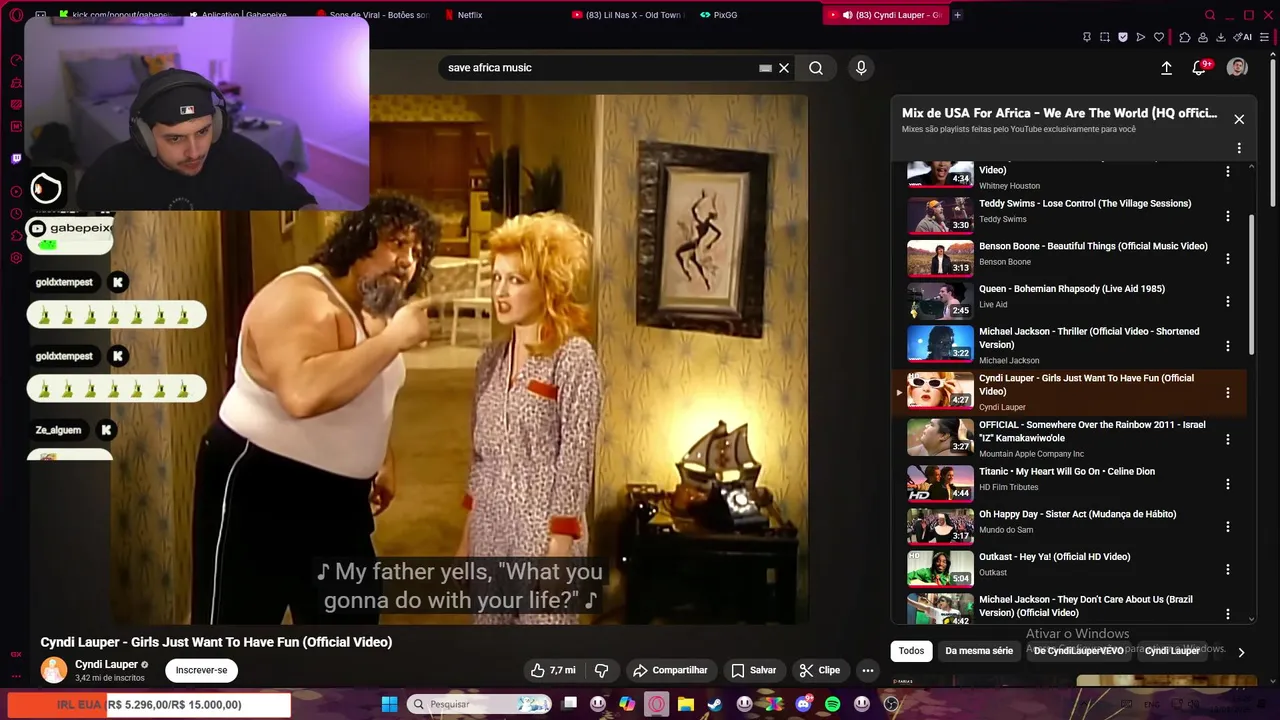The image size is (1280, 720).
Task: Open File Explorer from the taskbar
Action: click(x=686, y=704)
